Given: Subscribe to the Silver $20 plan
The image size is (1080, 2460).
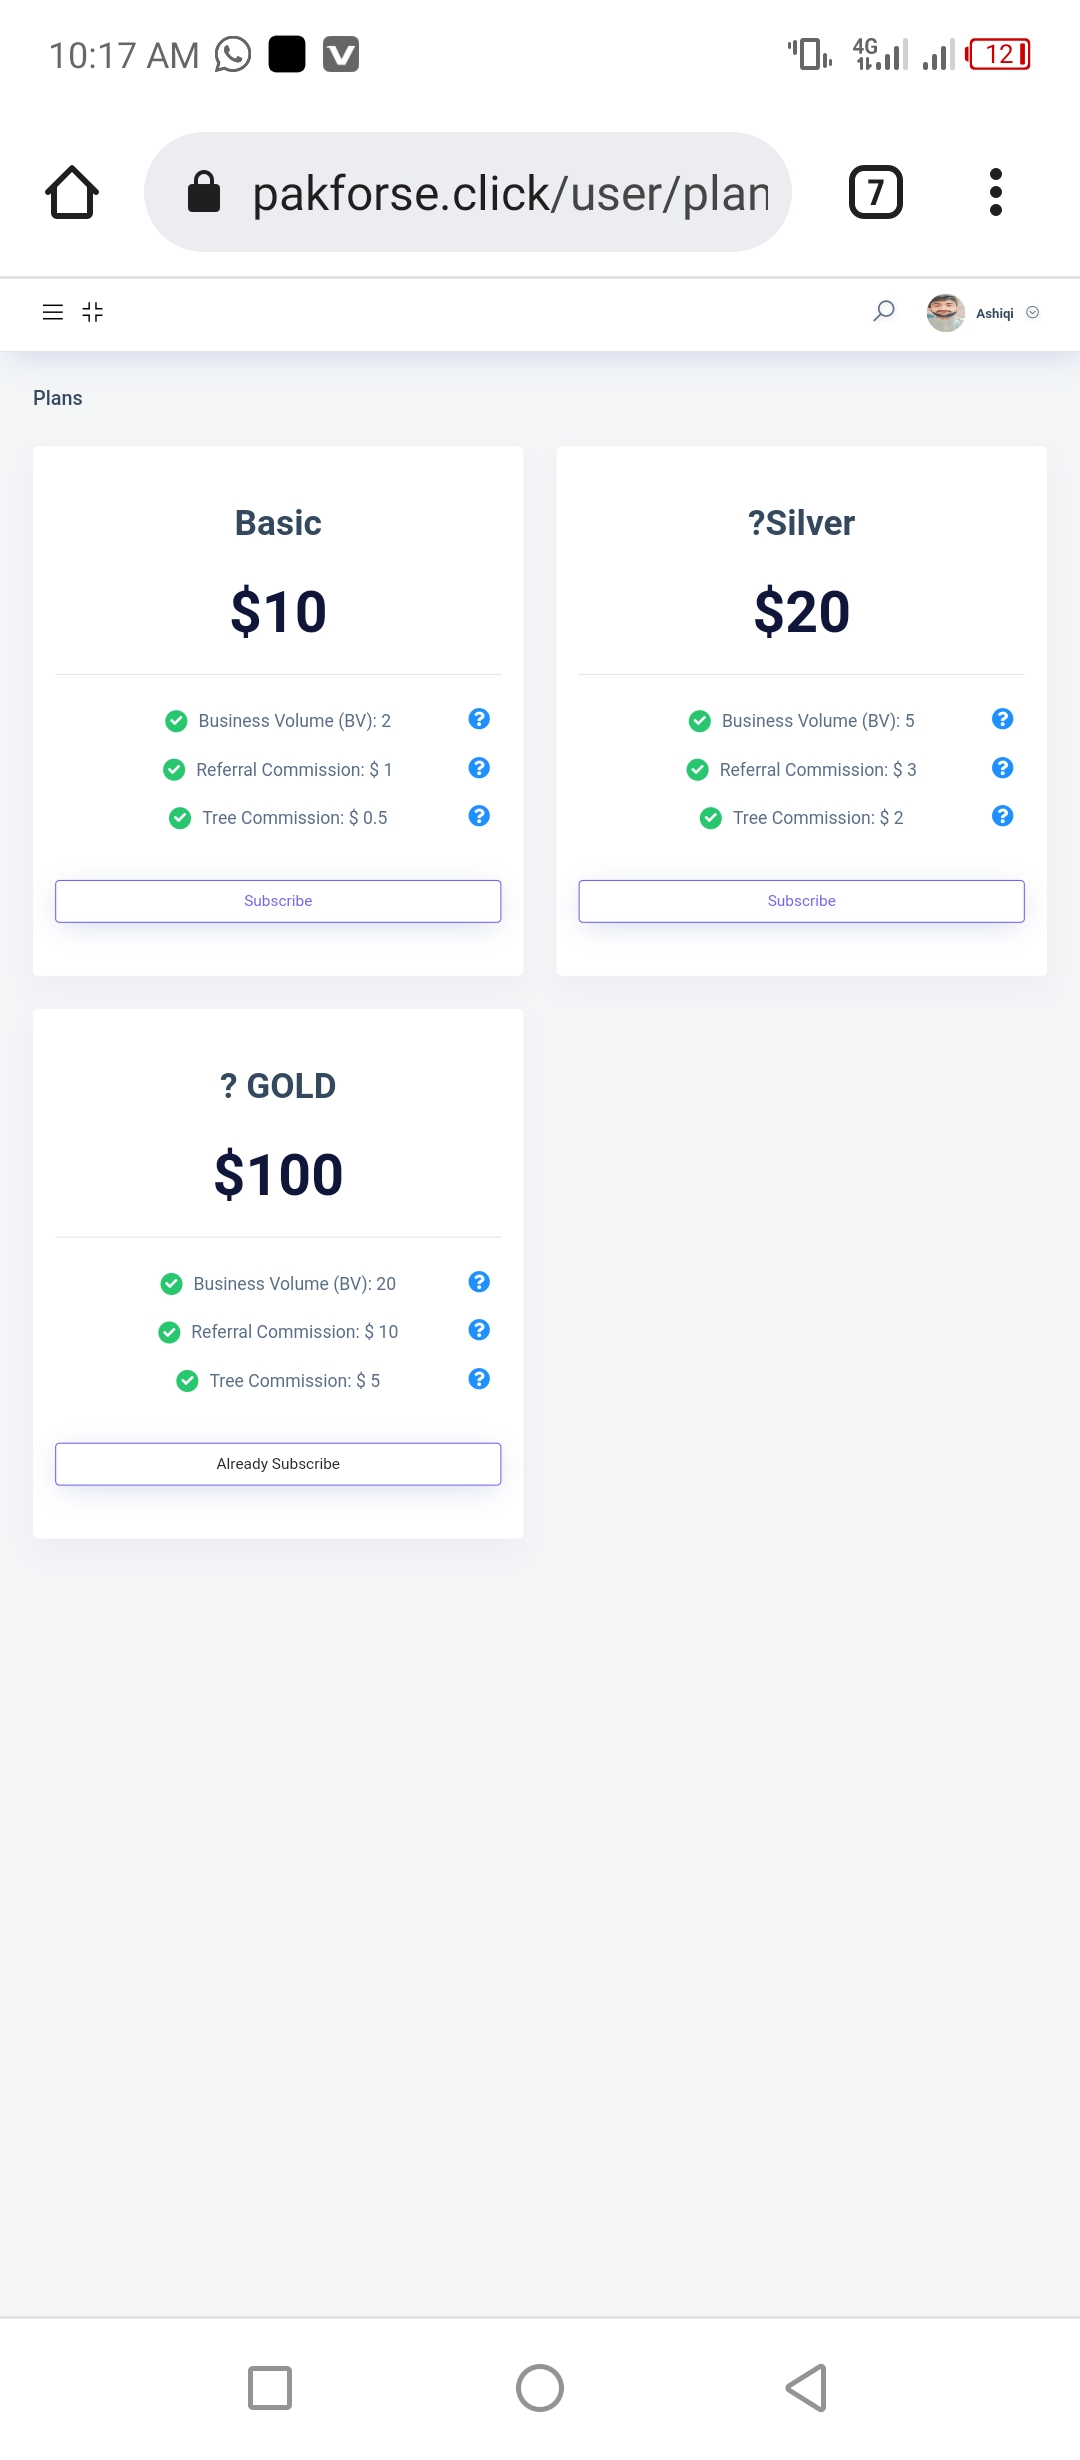Looking at the screenshot, I should 801,901.
